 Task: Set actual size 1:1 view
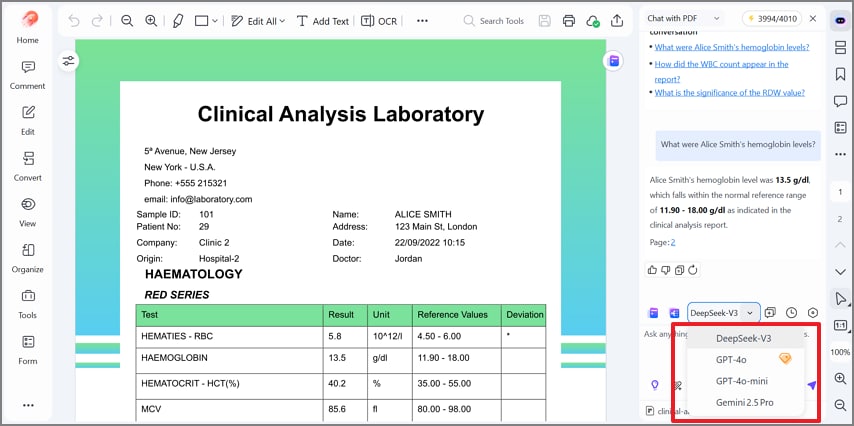840,325
